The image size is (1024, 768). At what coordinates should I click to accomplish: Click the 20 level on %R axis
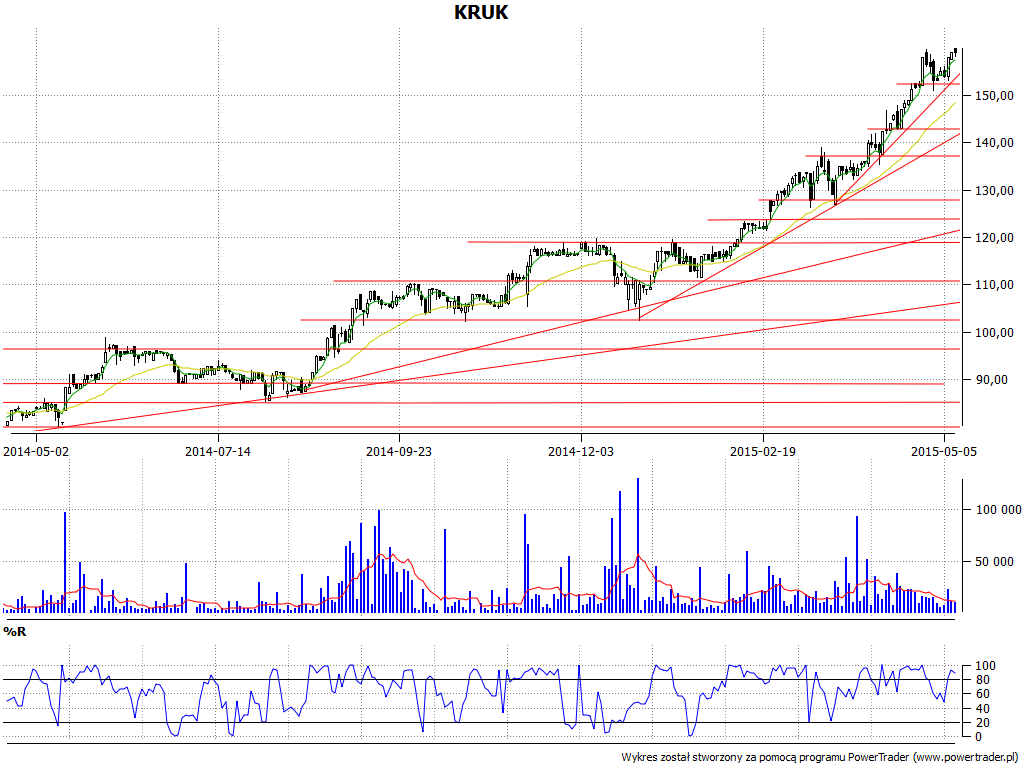982,723
